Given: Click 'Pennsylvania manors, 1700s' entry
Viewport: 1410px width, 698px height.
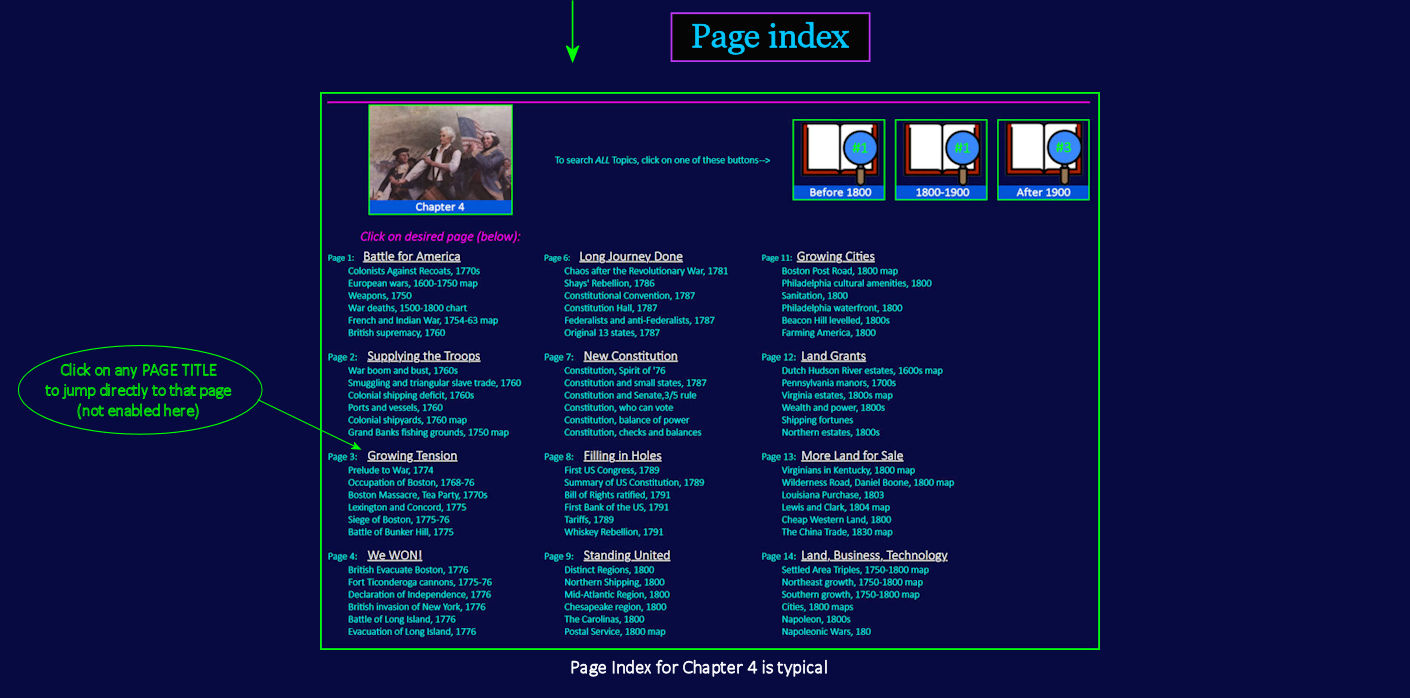Looking at the screenshot, I should pos(839,383).
